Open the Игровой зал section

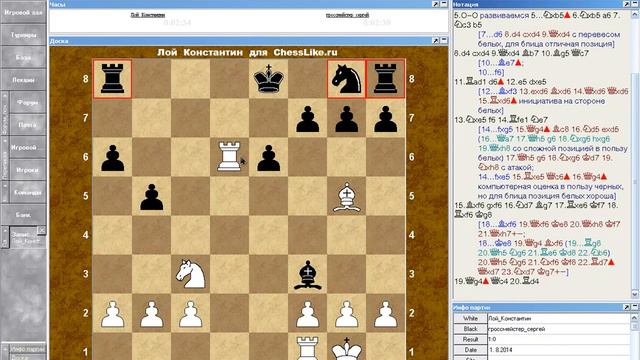coord(23,13)
